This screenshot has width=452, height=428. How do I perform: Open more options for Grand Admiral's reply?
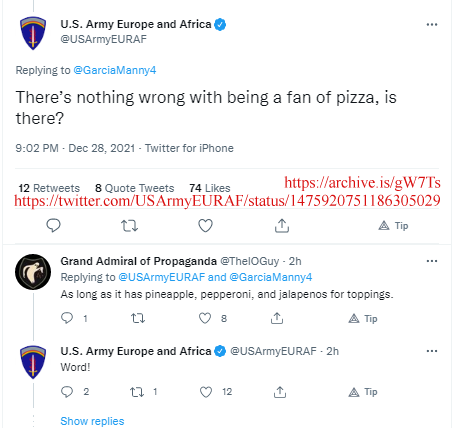[x=432, y=261]
